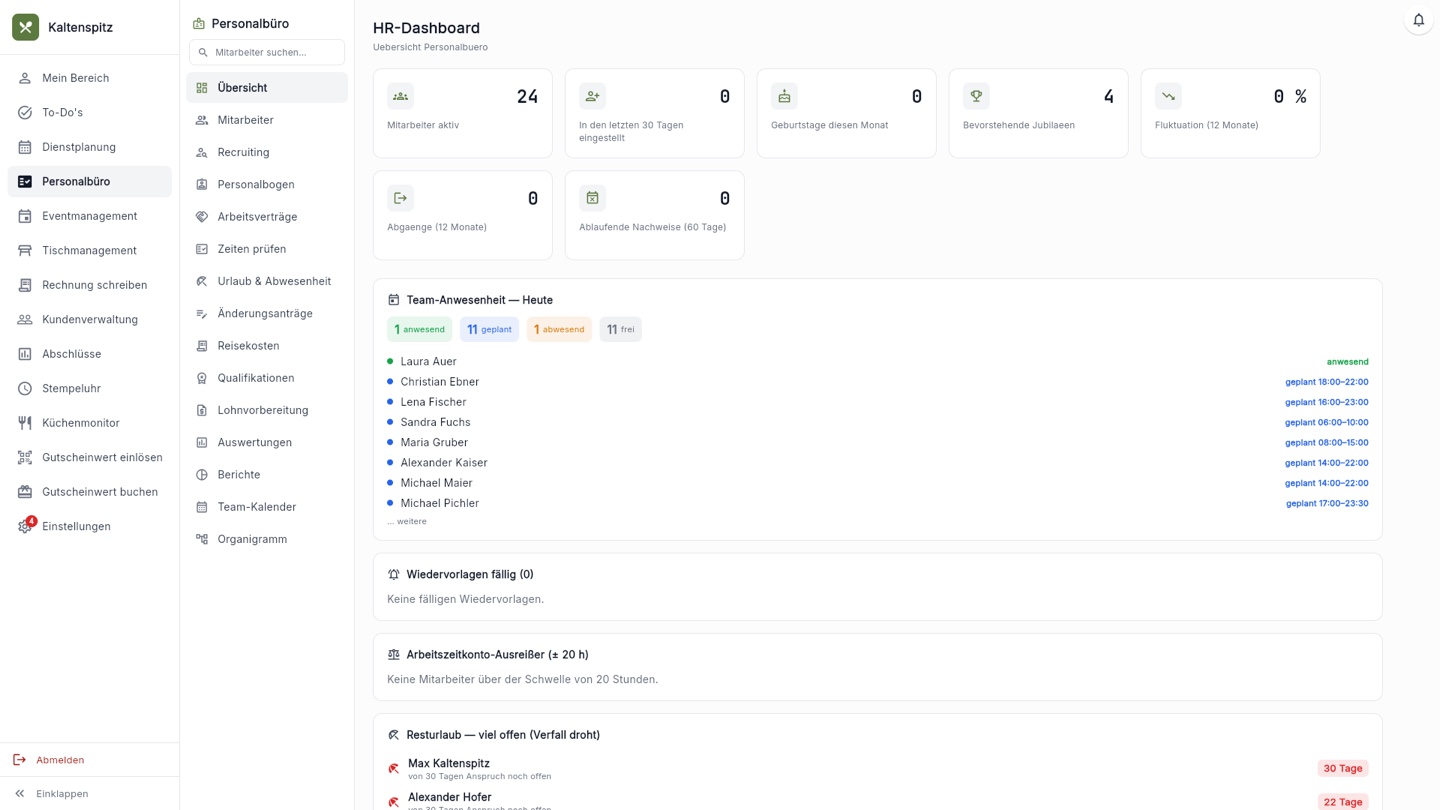Click Sandra Fuchs in the list
The height and width of the screenshot is (810, 1440).
[x=435, y=422]
